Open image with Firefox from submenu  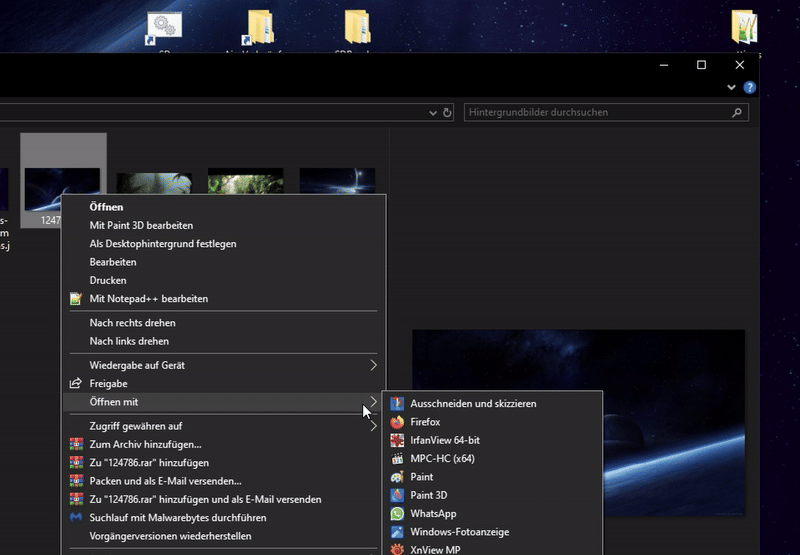(425, 422)
